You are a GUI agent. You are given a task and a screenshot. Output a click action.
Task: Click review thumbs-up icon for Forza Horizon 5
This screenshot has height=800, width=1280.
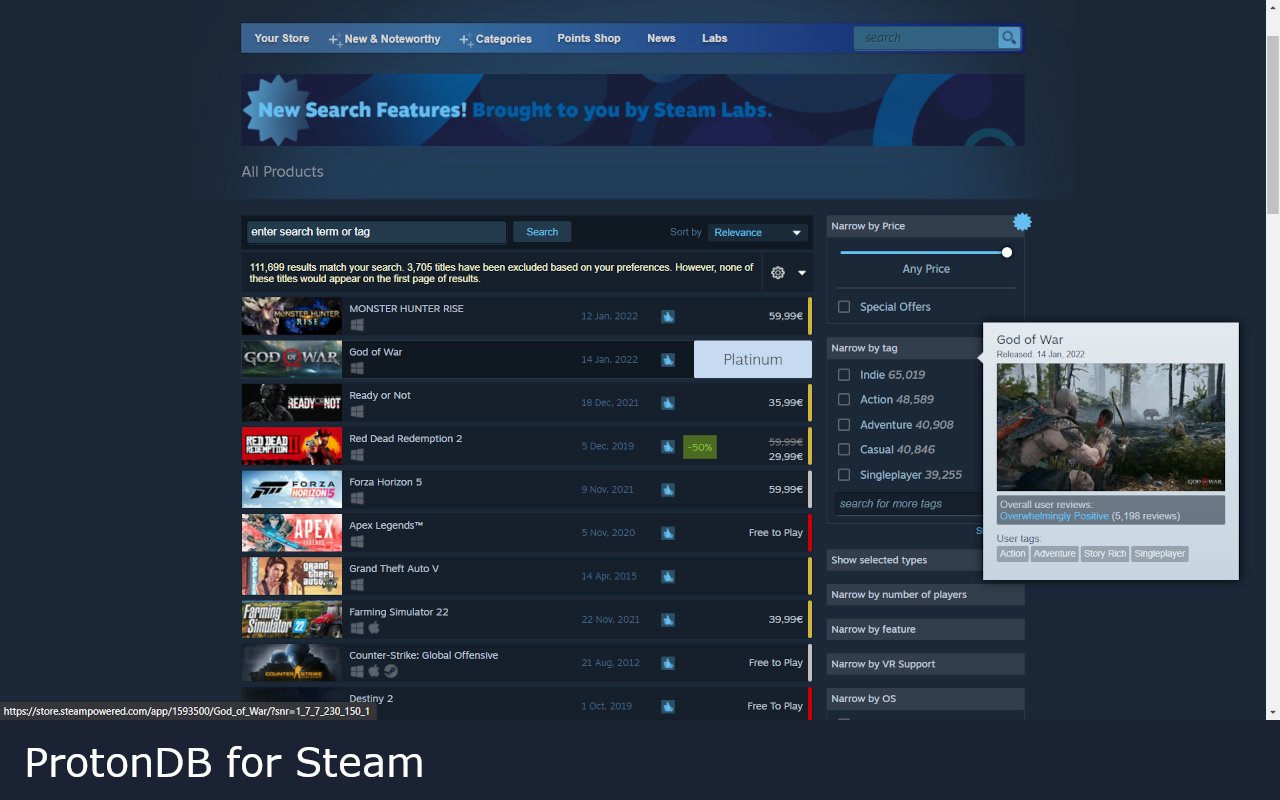[667, 490]
